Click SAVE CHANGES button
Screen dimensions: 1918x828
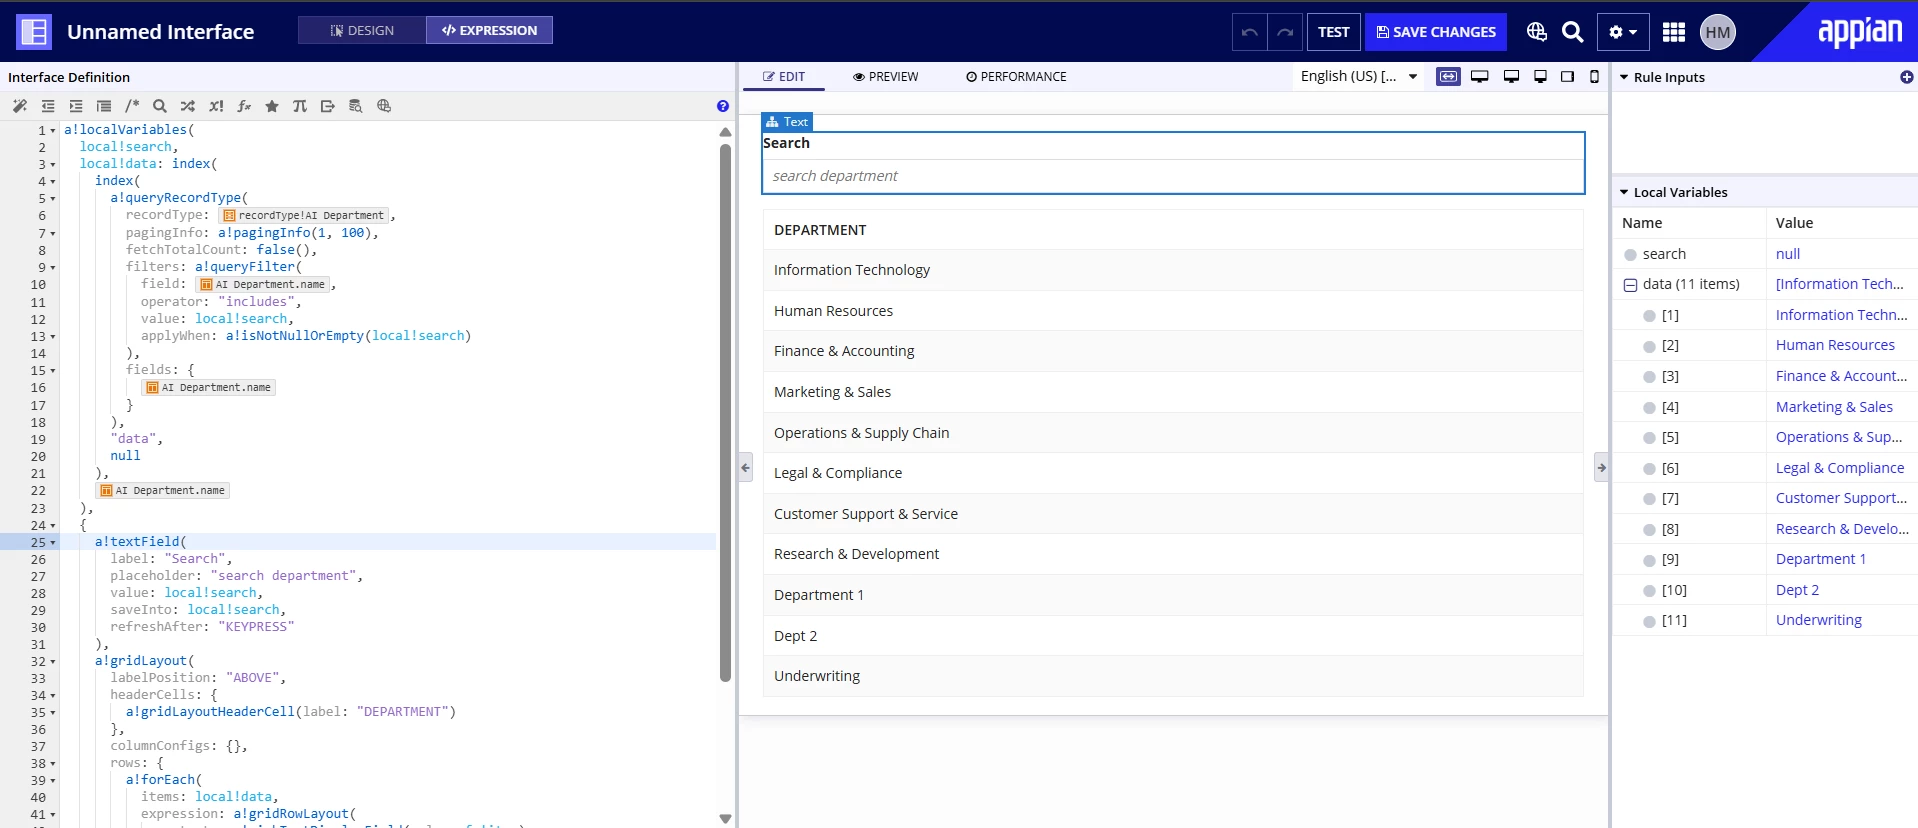[1436, 32]
